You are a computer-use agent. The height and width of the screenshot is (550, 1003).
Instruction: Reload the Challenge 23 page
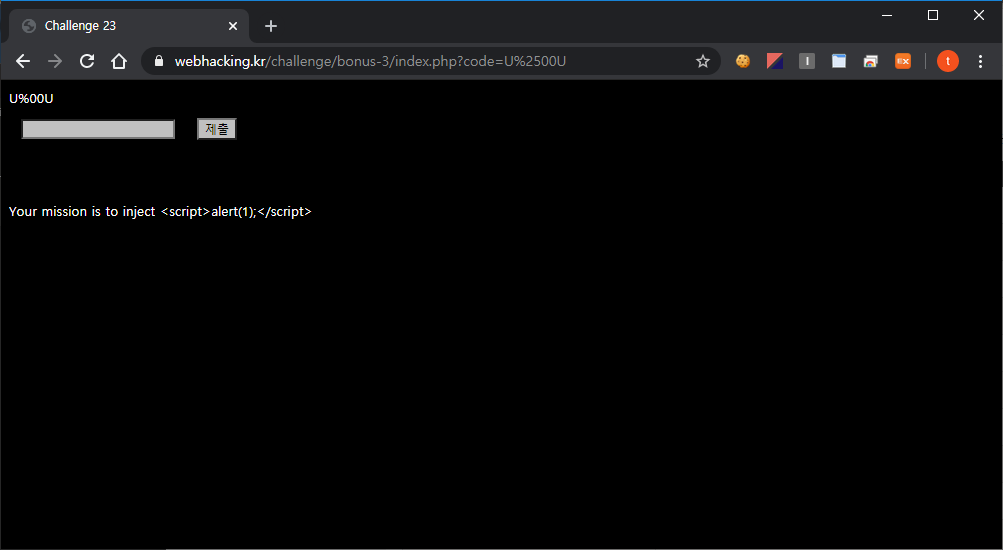tap(87, 61)
